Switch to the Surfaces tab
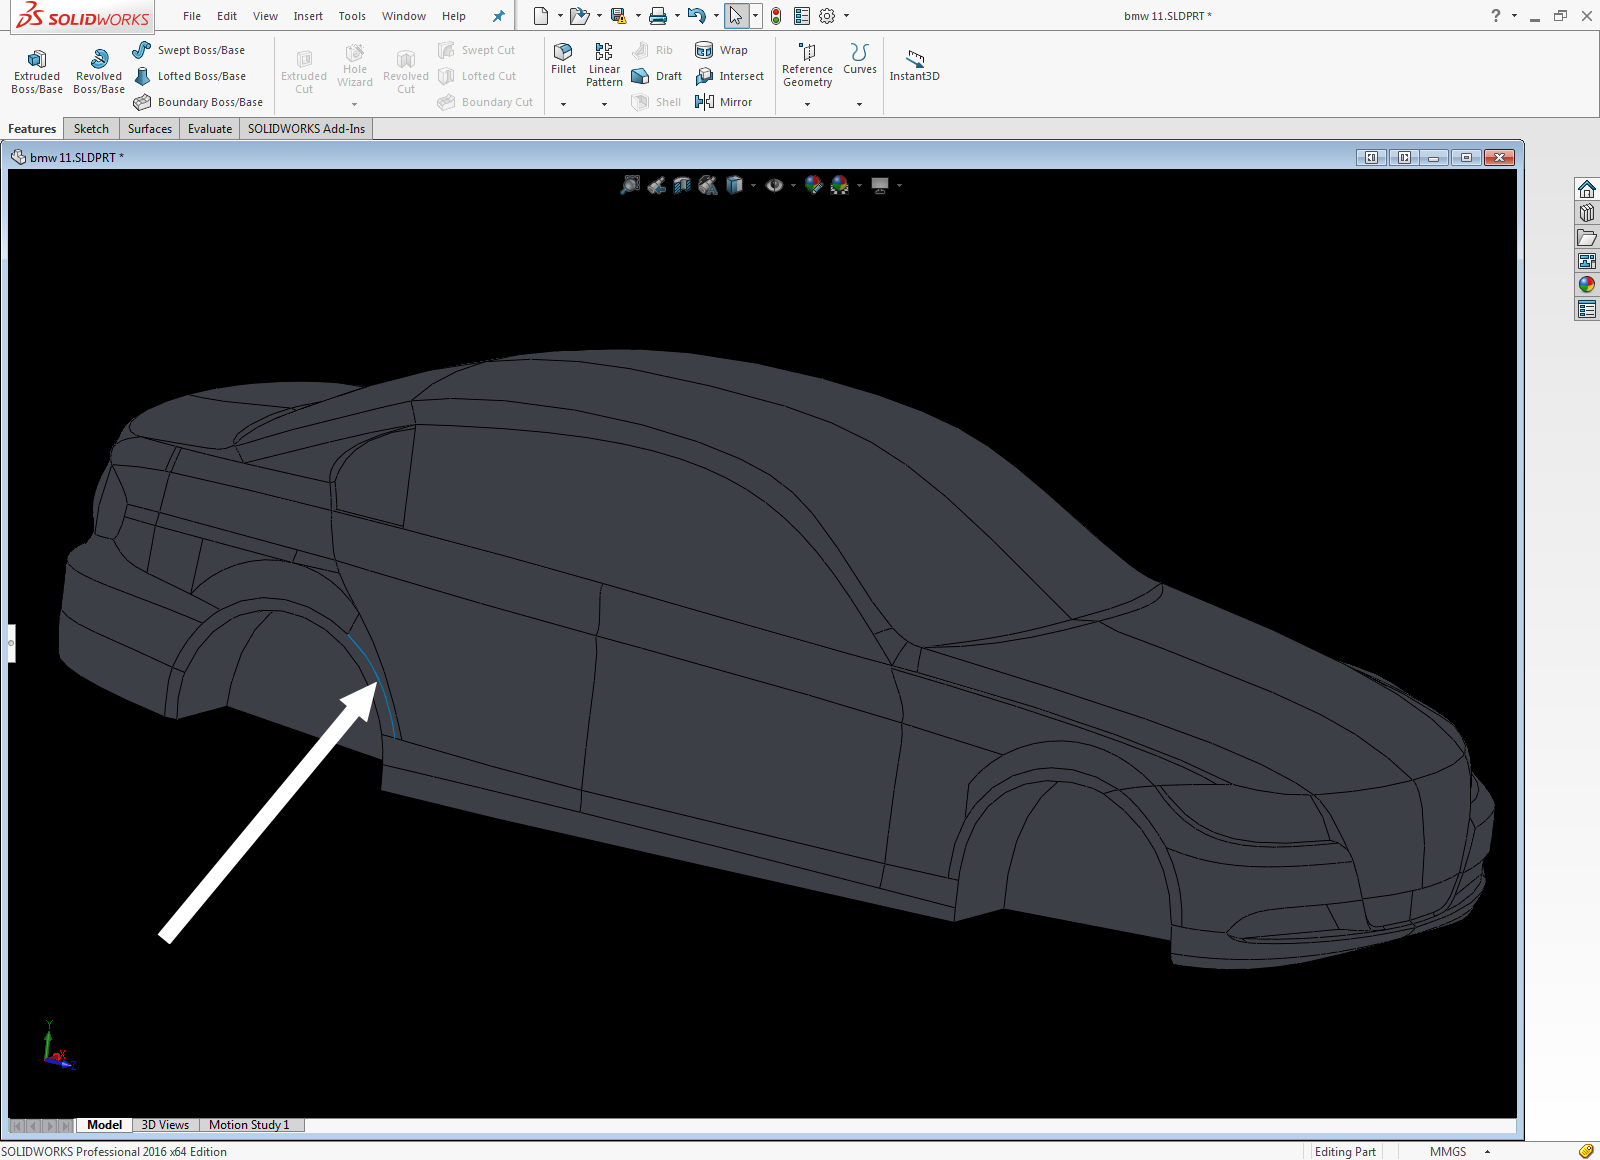This screenshot has width=1600, height=1160. [x=150, y=129]
